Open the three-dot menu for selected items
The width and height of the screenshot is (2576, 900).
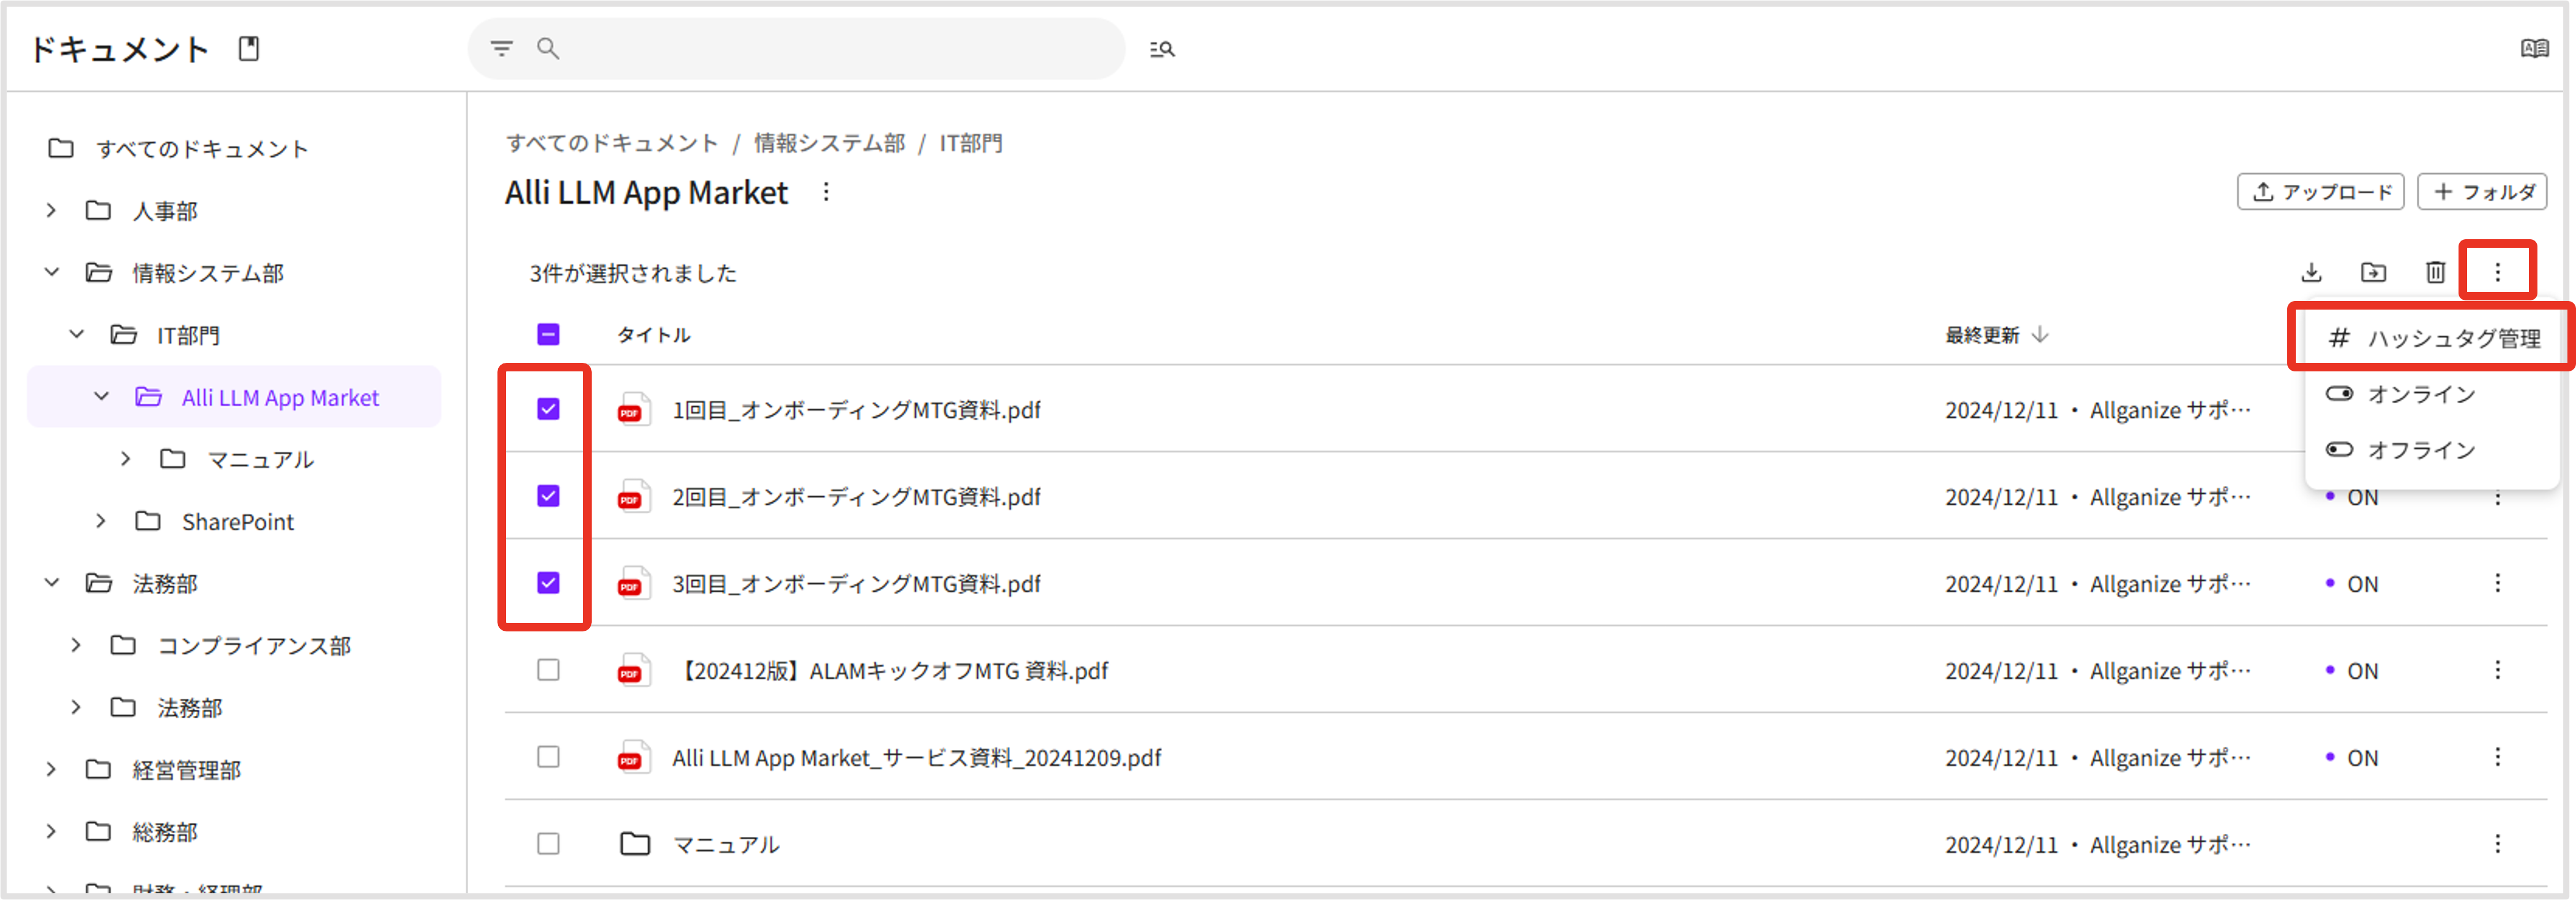coord(2497,272)
